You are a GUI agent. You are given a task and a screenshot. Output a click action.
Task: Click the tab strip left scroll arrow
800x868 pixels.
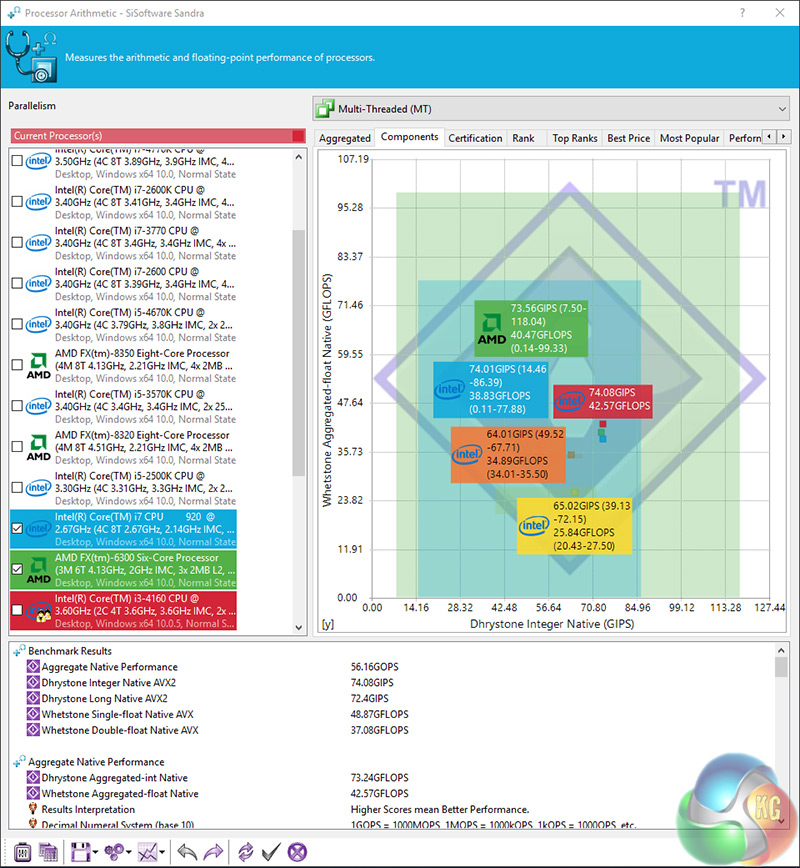(x=769, y=136)
